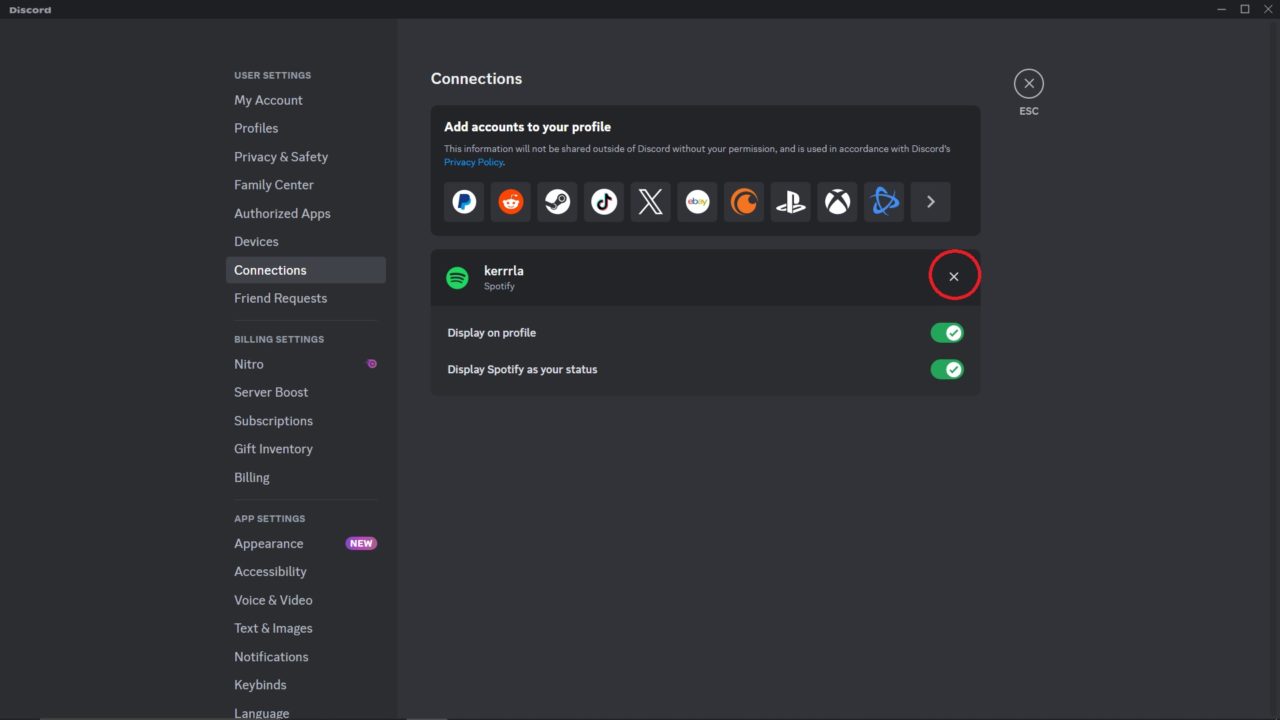This screenshot has width=1280, height=720.
Task: Open the My Account settings
Action: coord(268,100)
